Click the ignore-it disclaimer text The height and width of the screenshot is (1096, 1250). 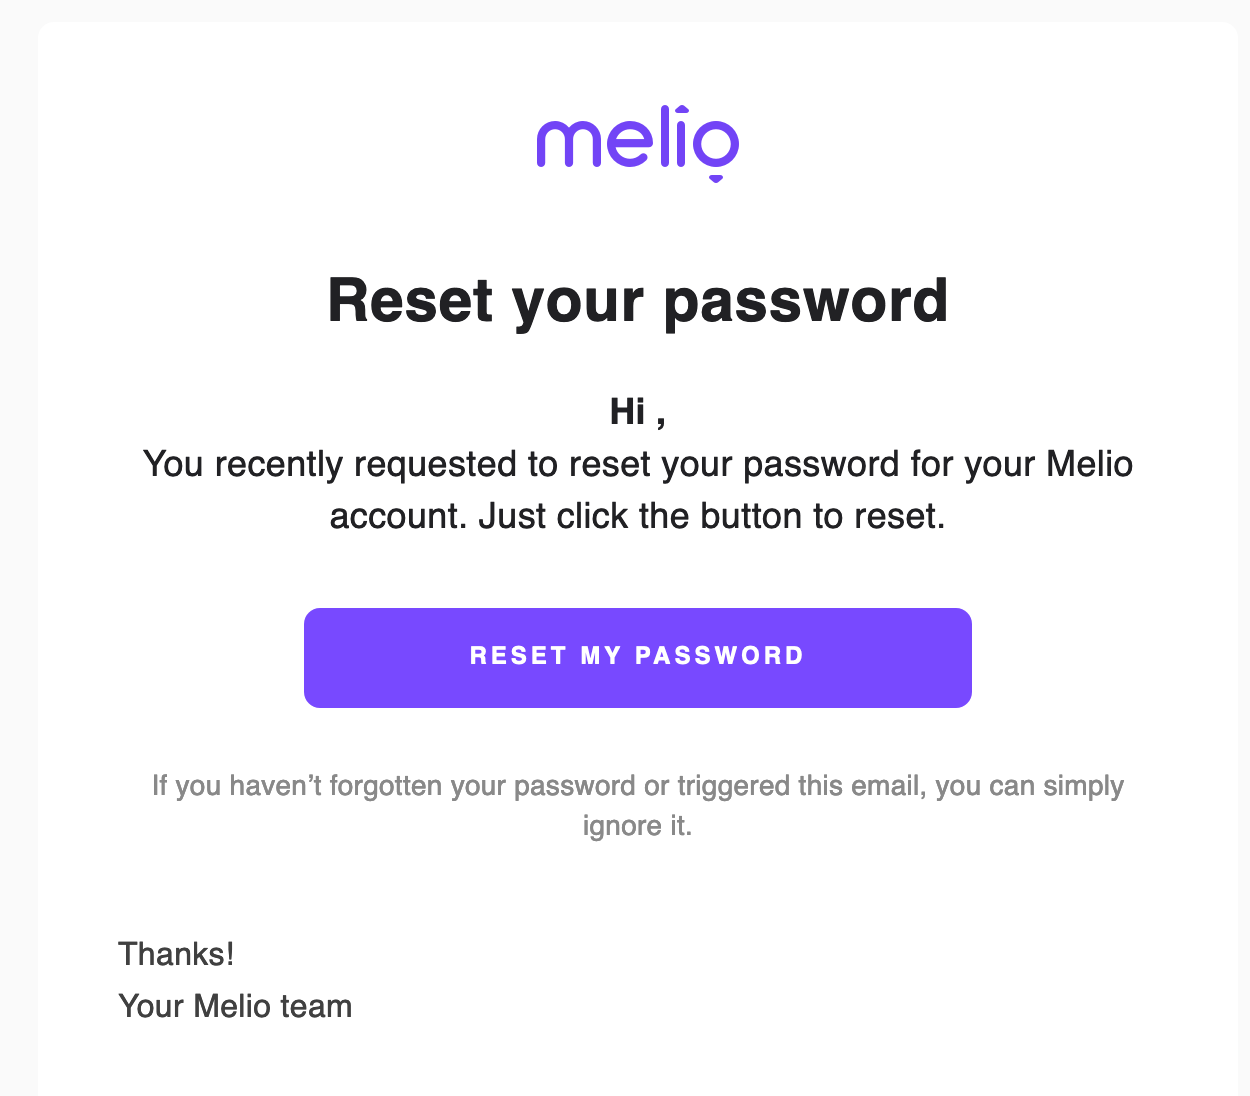pos(637,805)
